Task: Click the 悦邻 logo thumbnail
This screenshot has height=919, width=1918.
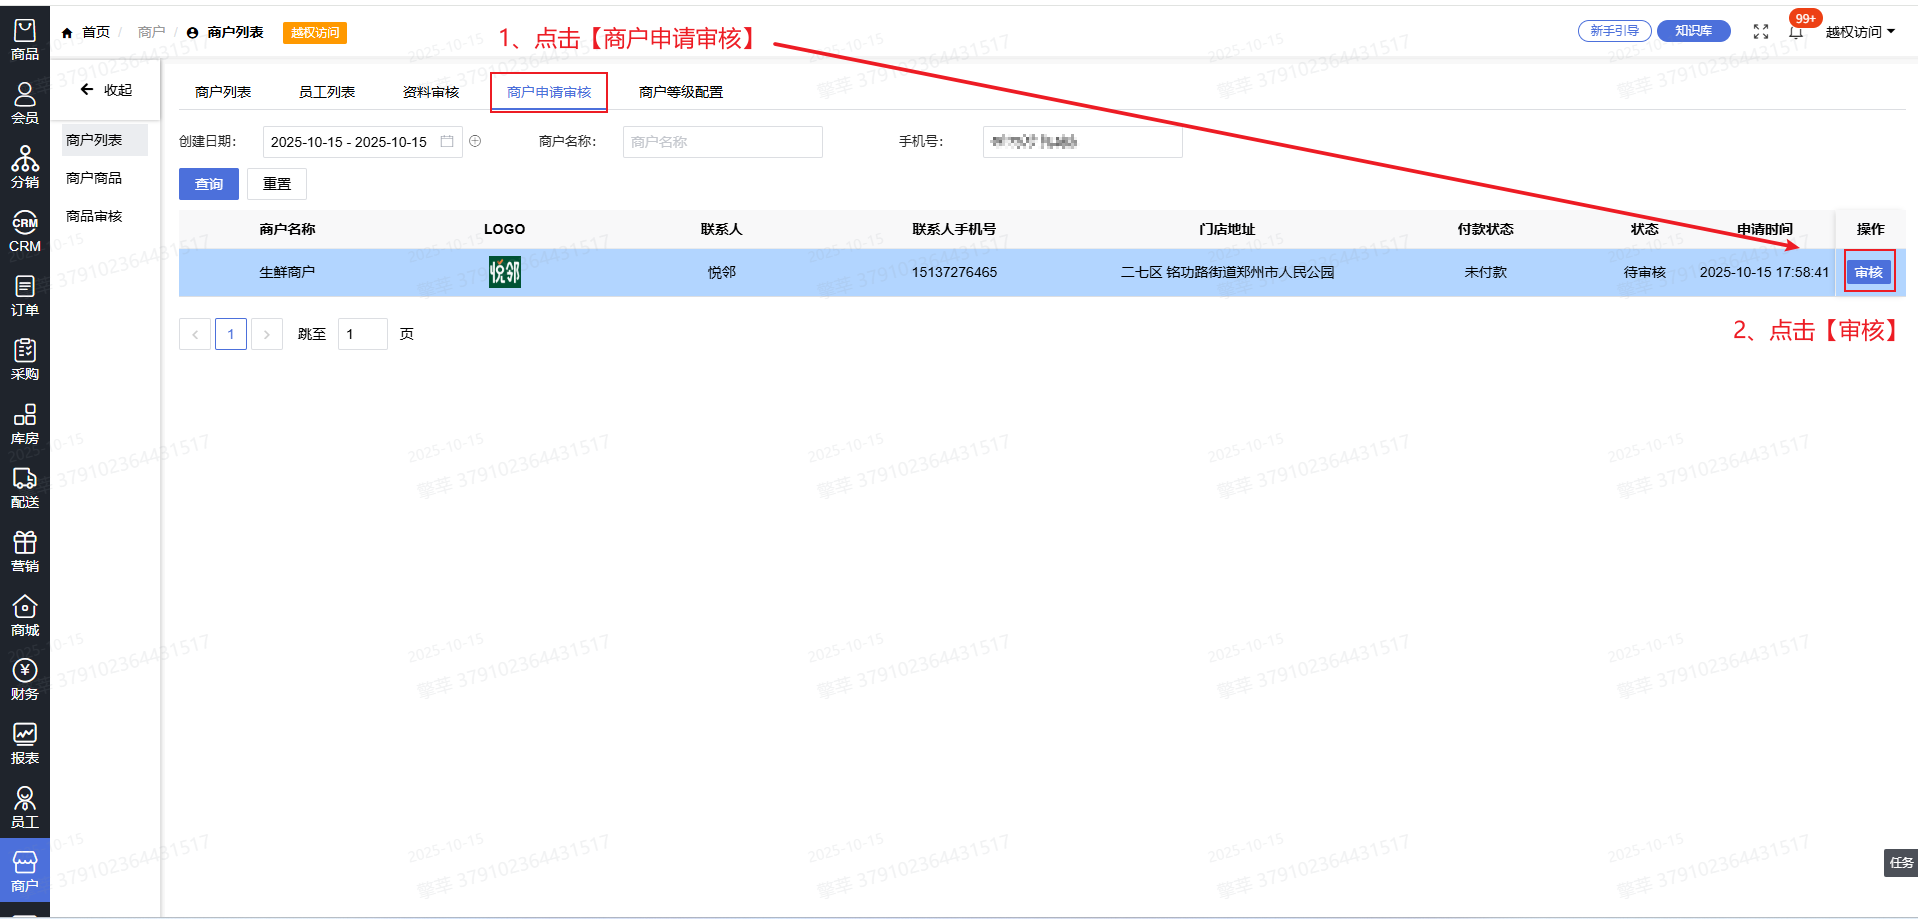Action: (504, 272)
